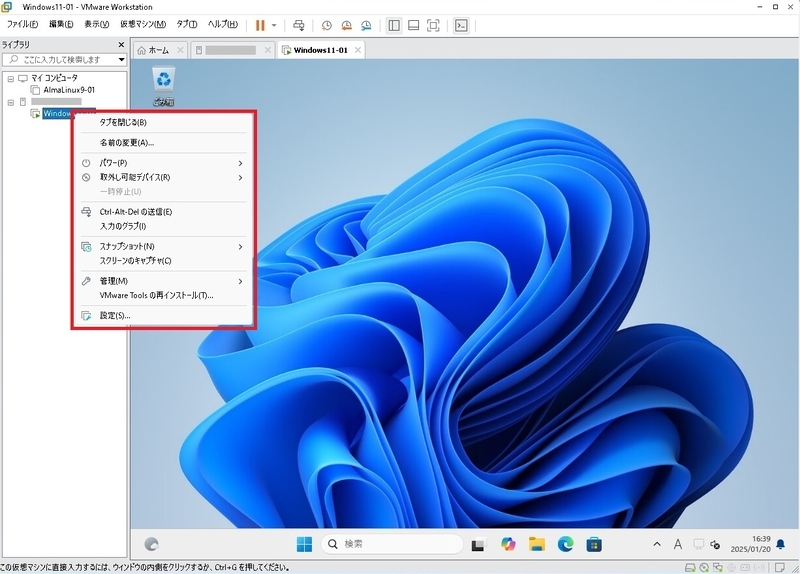This screenshot has width=800, height=574.
Task: Click the hard disk status bar icon
Action: [x=690, y=567]
